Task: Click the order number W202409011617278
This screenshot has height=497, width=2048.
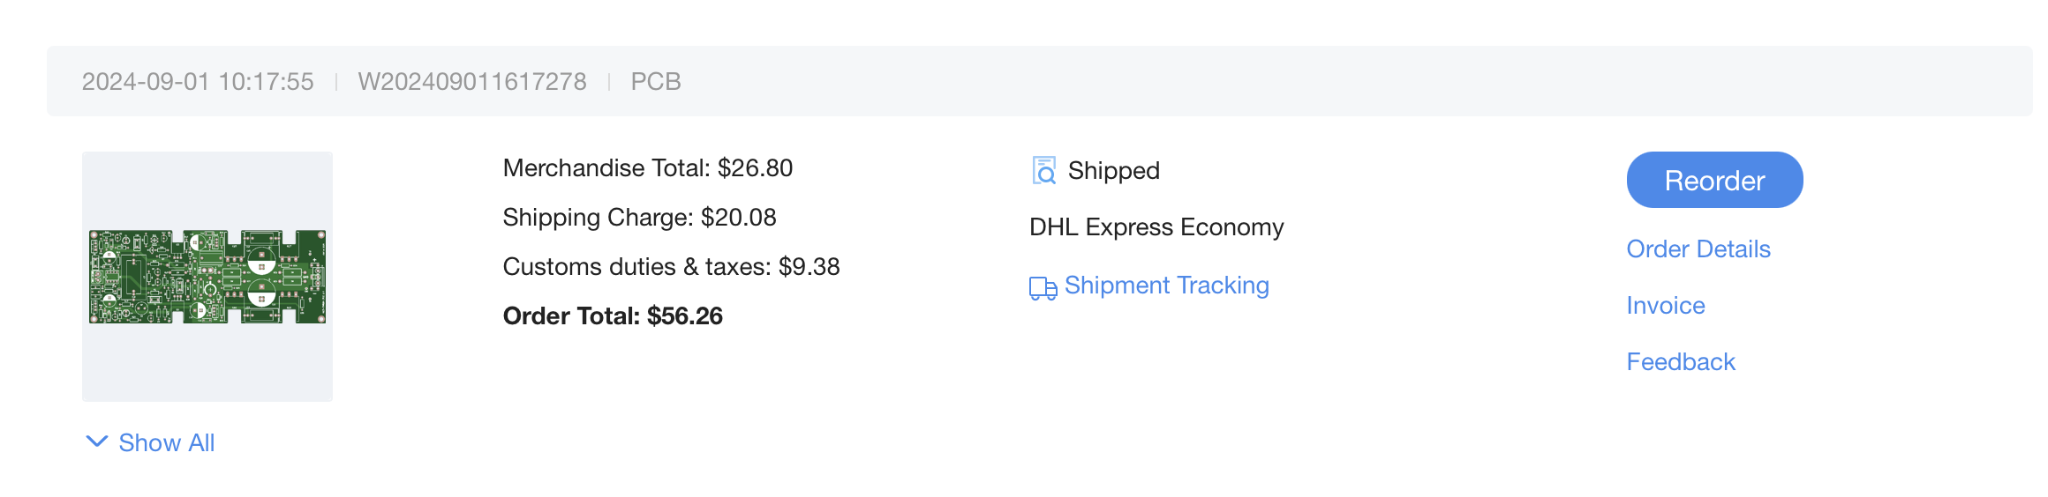Action: tap(472, 82)
